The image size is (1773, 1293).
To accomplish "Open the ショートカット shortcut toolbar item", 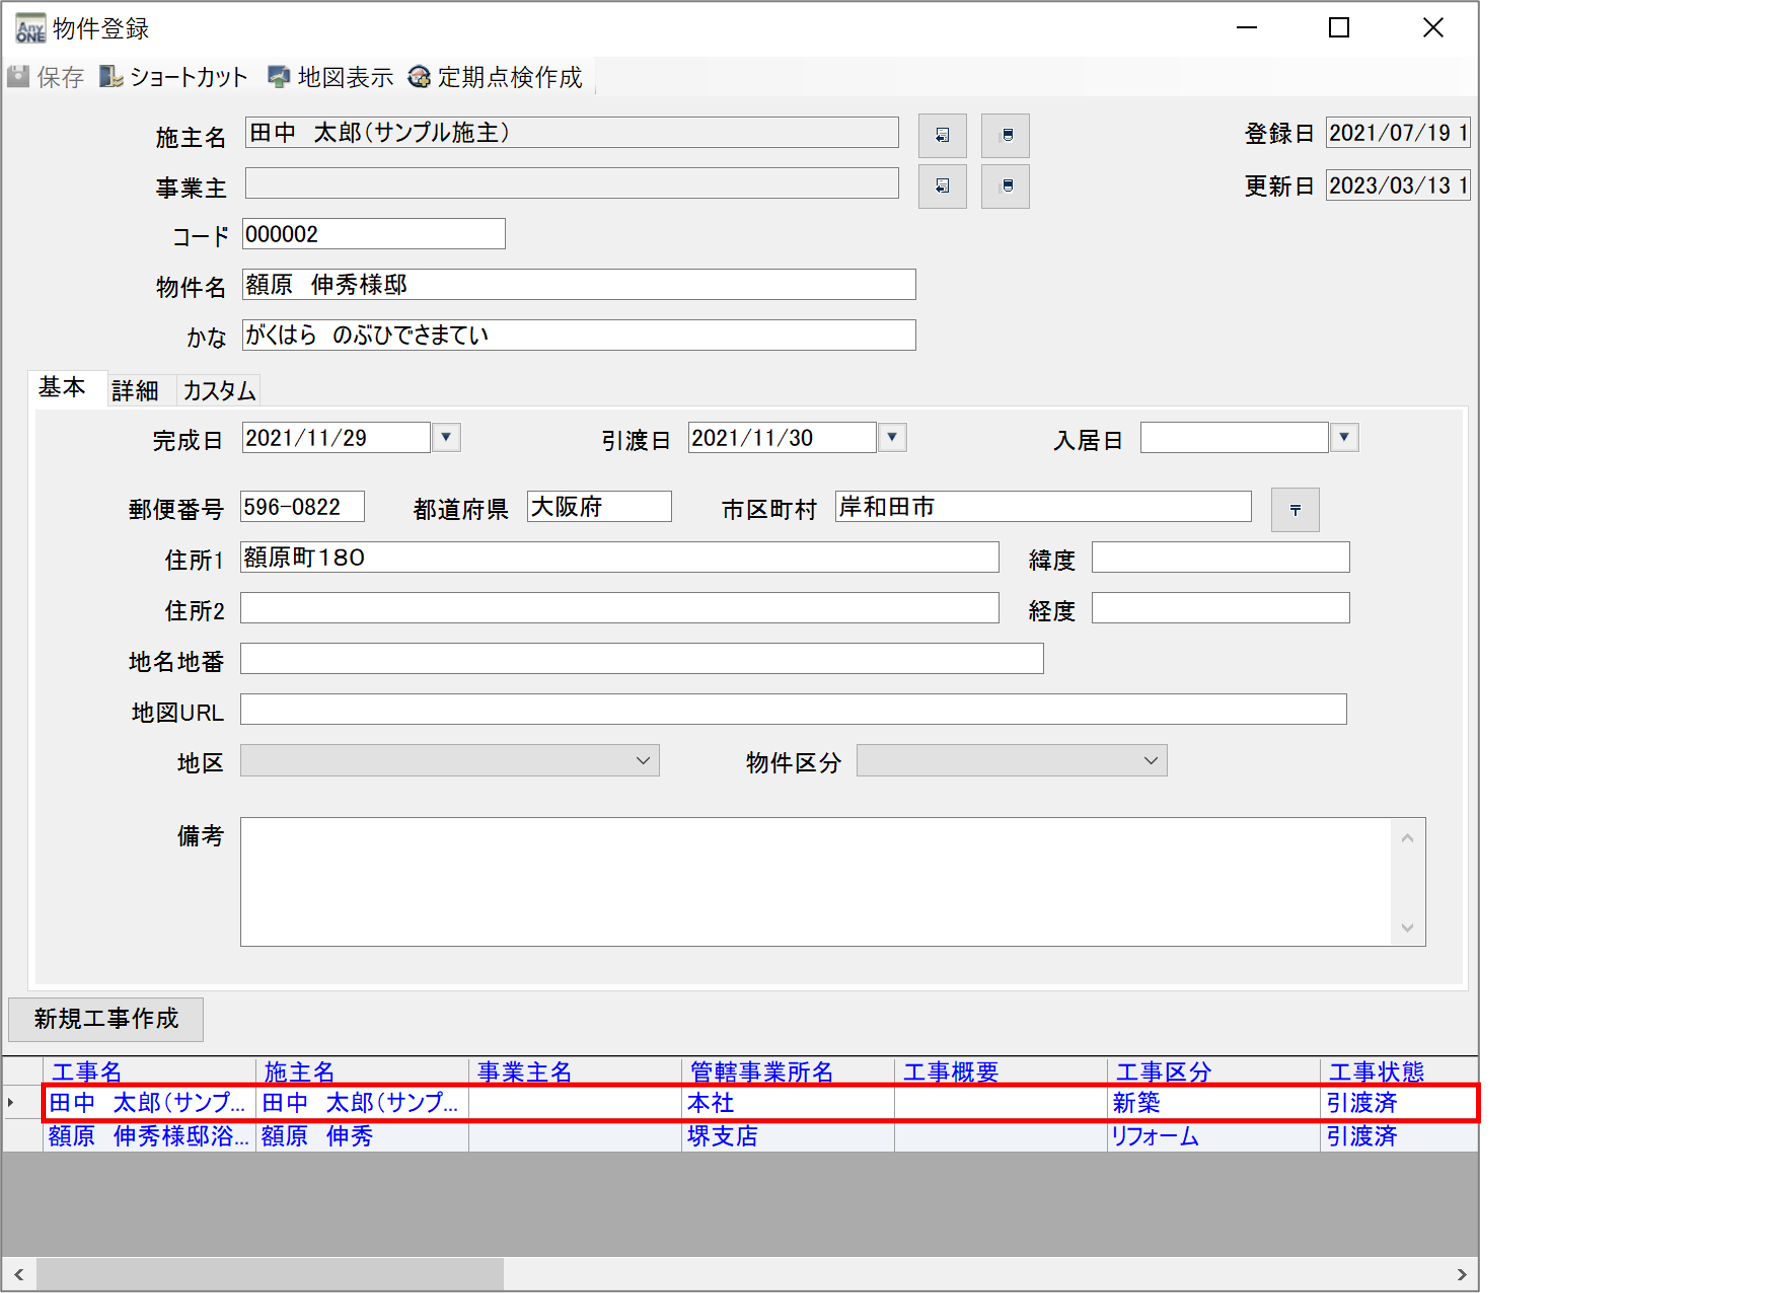I will (x=174, y=77).
